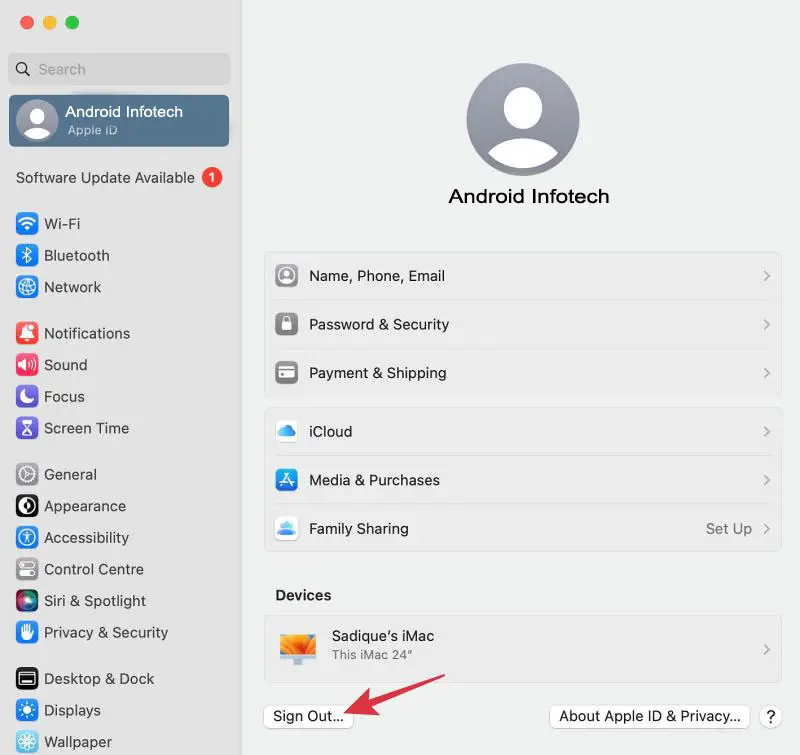Minimize window with yellow button
800x755 pixels.
[49, 22]
